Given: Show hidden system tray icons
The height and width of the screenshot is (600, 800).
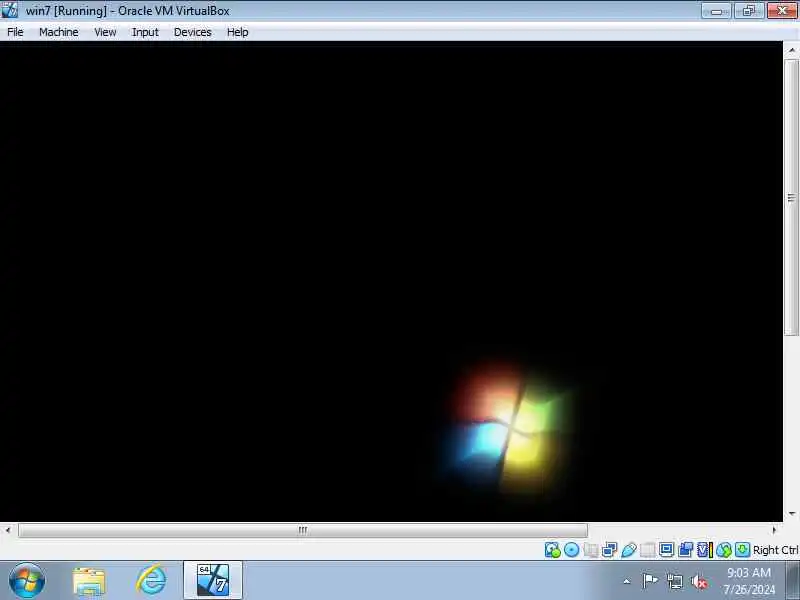Looking at the screenshot, I should point(627,581).
